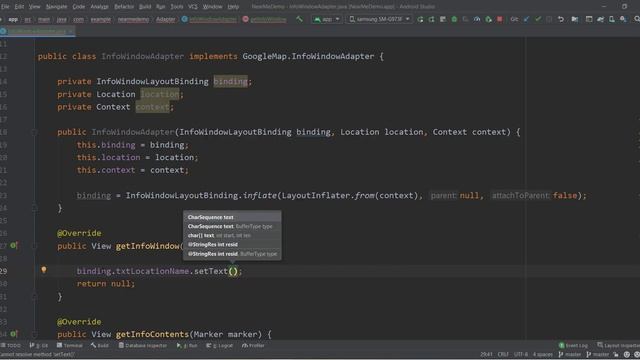Open the VCS menu

point(193,7)
